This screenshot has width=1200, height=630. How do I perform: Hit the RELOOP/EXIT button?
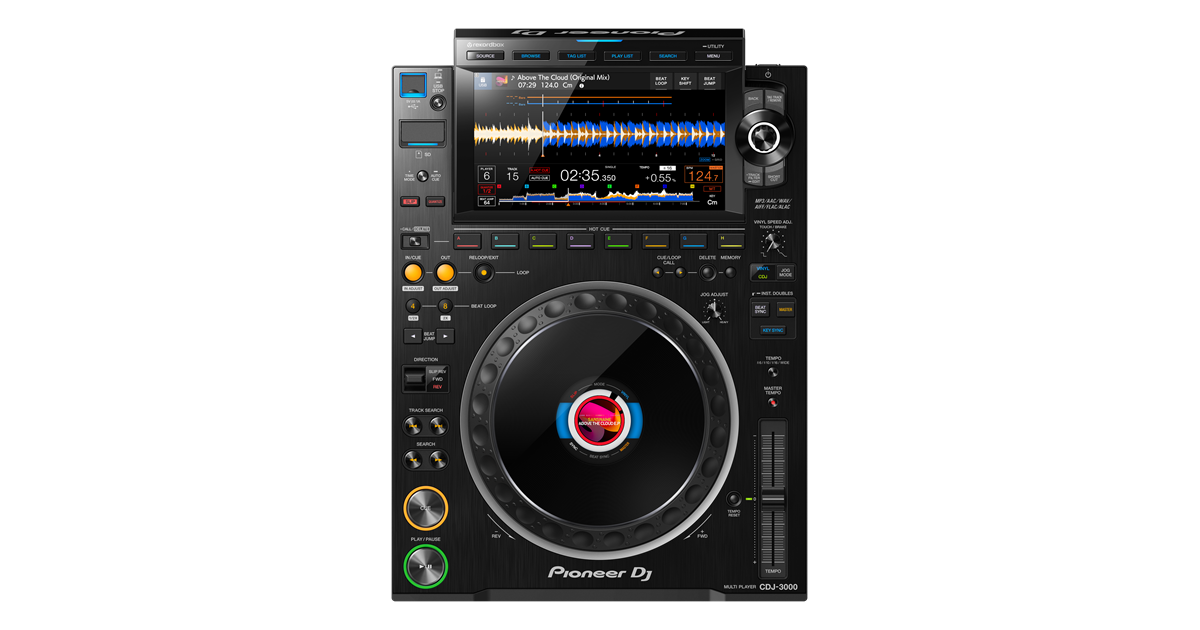click(x=483, y=273)
